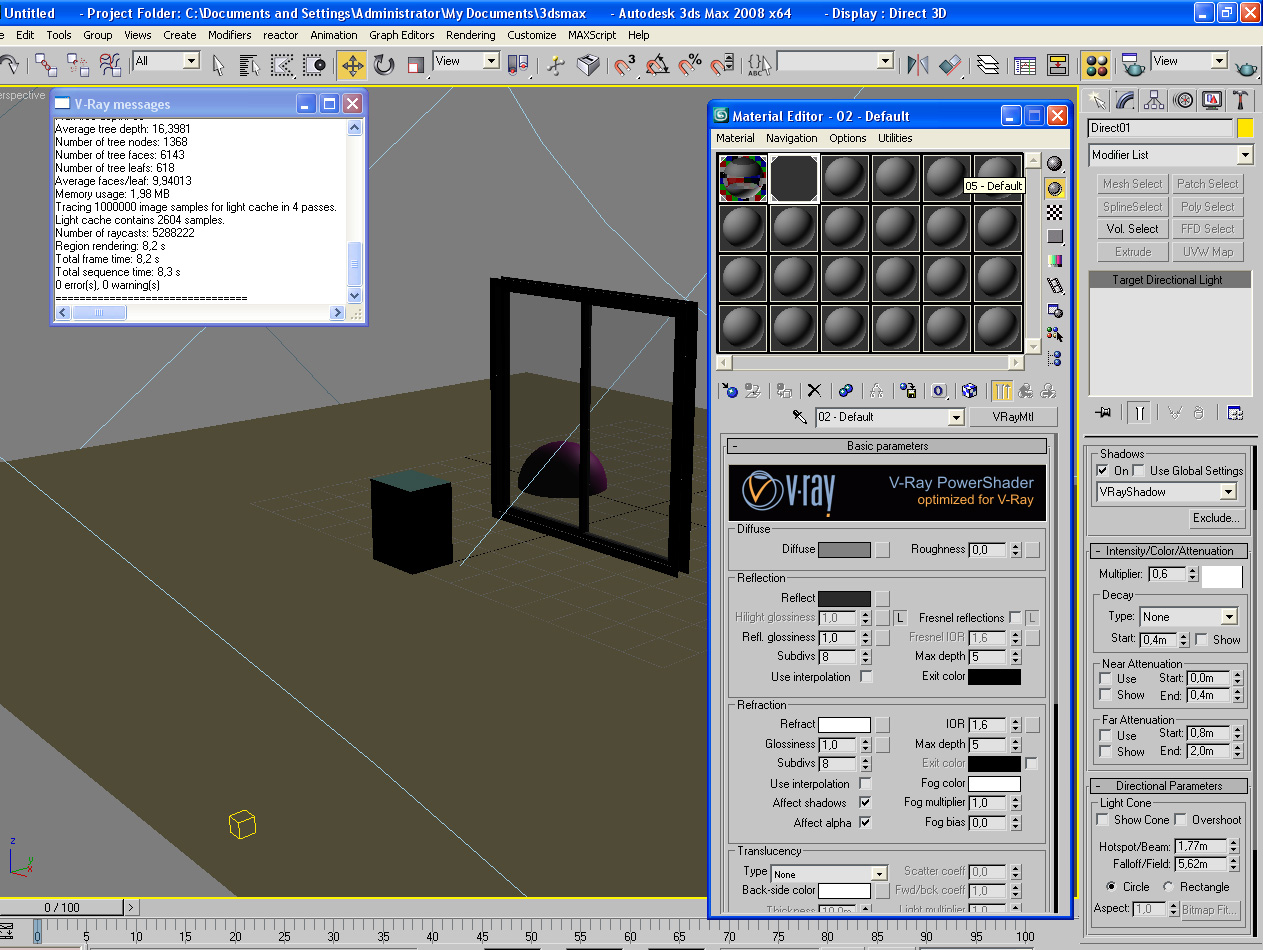Click the Bind to Space Warp icon

pyautogui.click(x=110, y=65)
